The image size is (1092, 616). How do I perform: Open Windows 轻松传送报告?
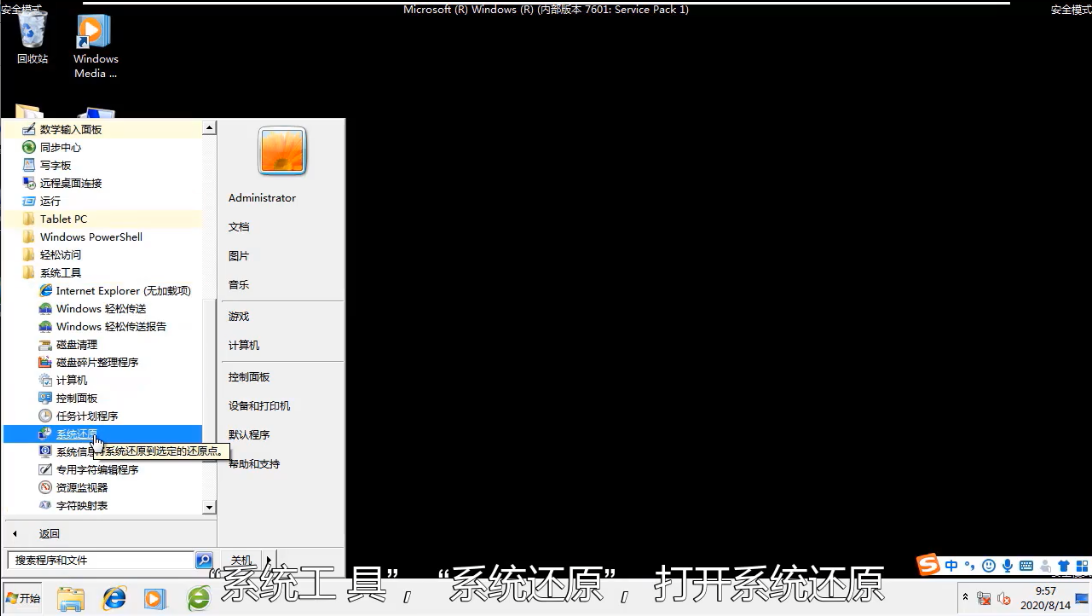tap(102, 326)
